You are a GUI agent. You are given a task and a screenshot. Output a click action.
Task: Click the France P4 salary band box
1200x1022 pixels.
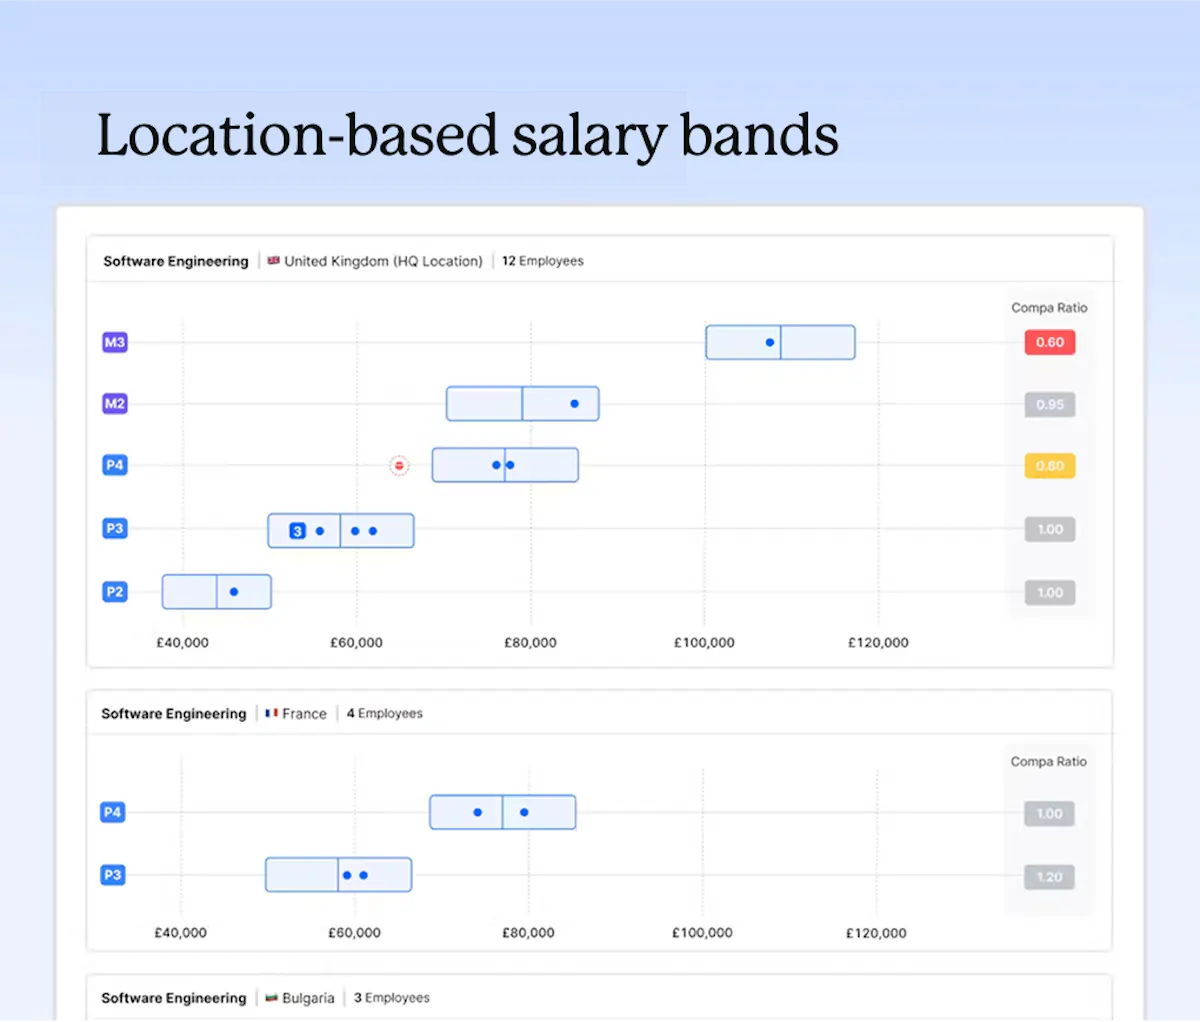click(503, 812)
